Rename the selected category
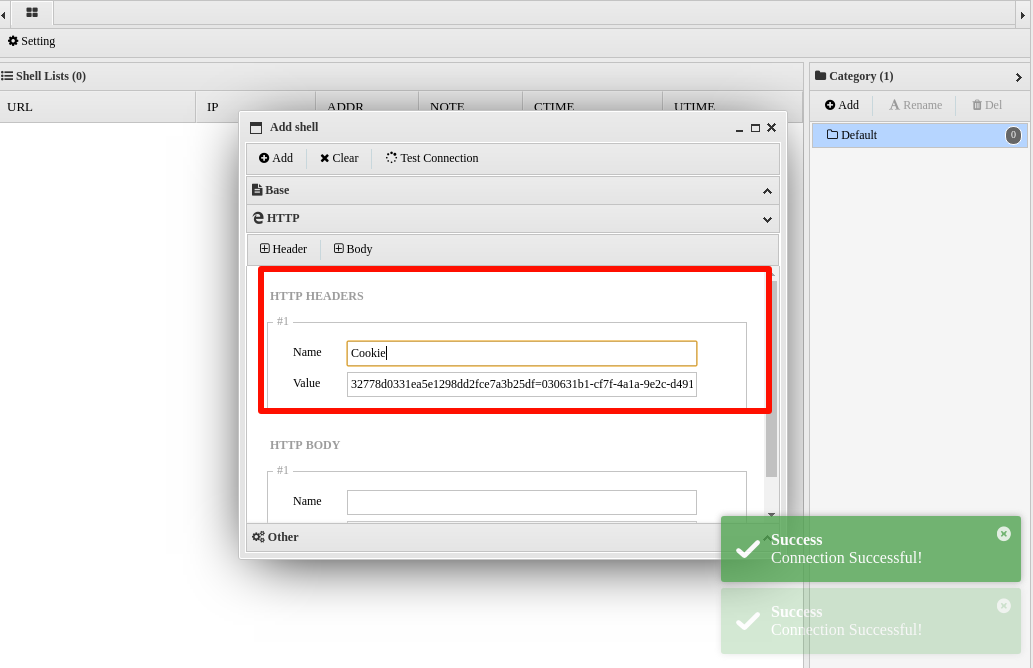Screen dimensions: 1033x668 [x=915, y=105]
